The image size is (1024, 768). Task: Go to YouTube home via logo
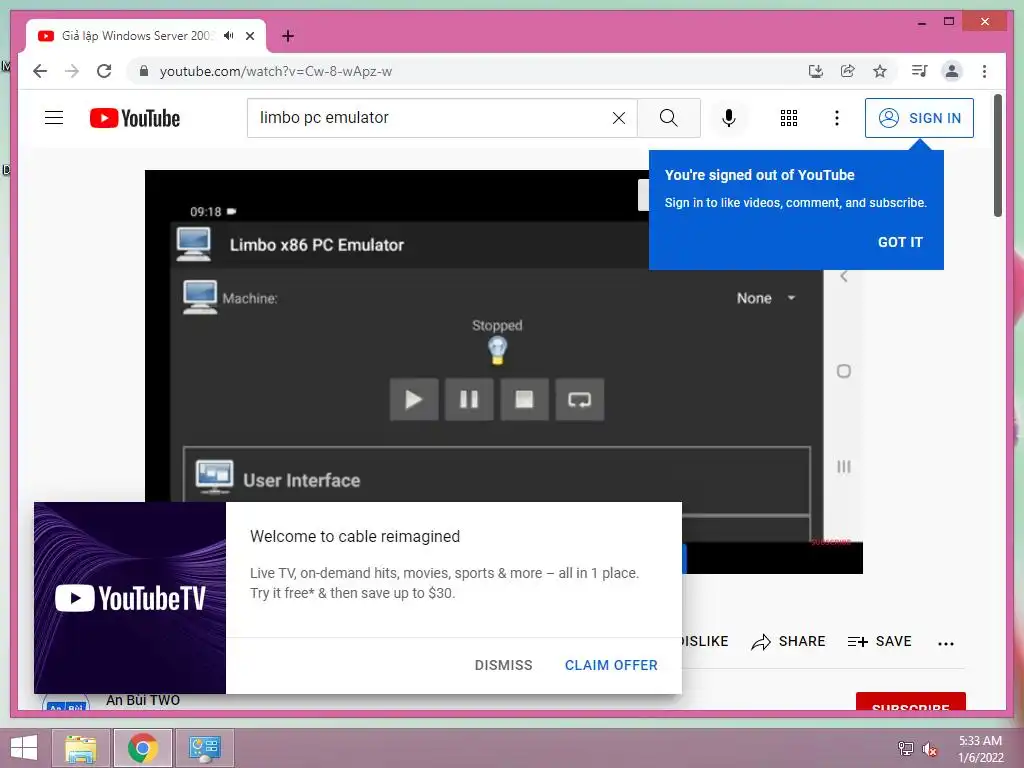tap(135, 118)
